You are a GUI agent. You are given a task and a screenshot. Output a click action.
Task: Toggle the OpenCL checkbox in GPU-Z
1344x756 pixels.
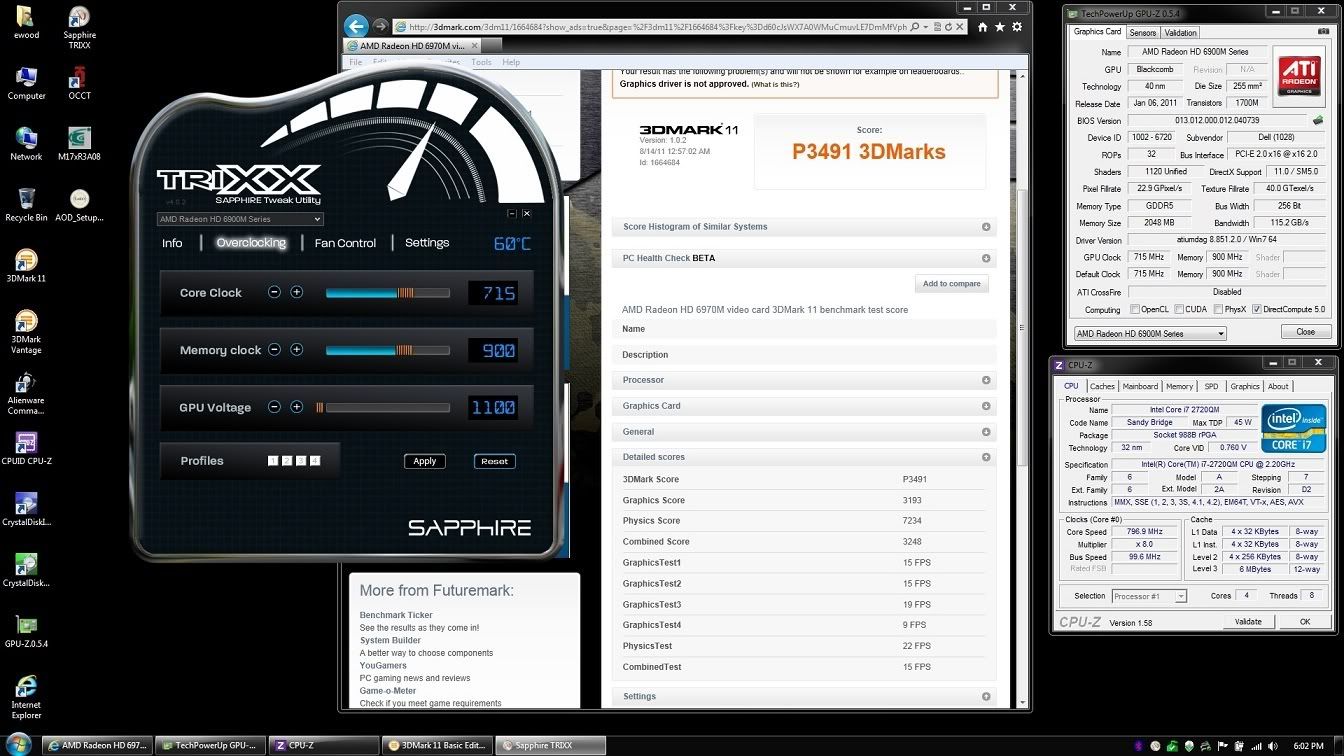click(x=1135, y=309)
